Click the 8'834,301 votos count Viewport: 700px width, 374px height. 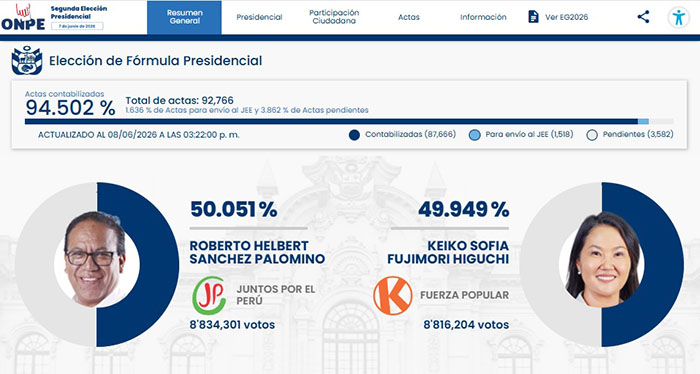[232, 324]
